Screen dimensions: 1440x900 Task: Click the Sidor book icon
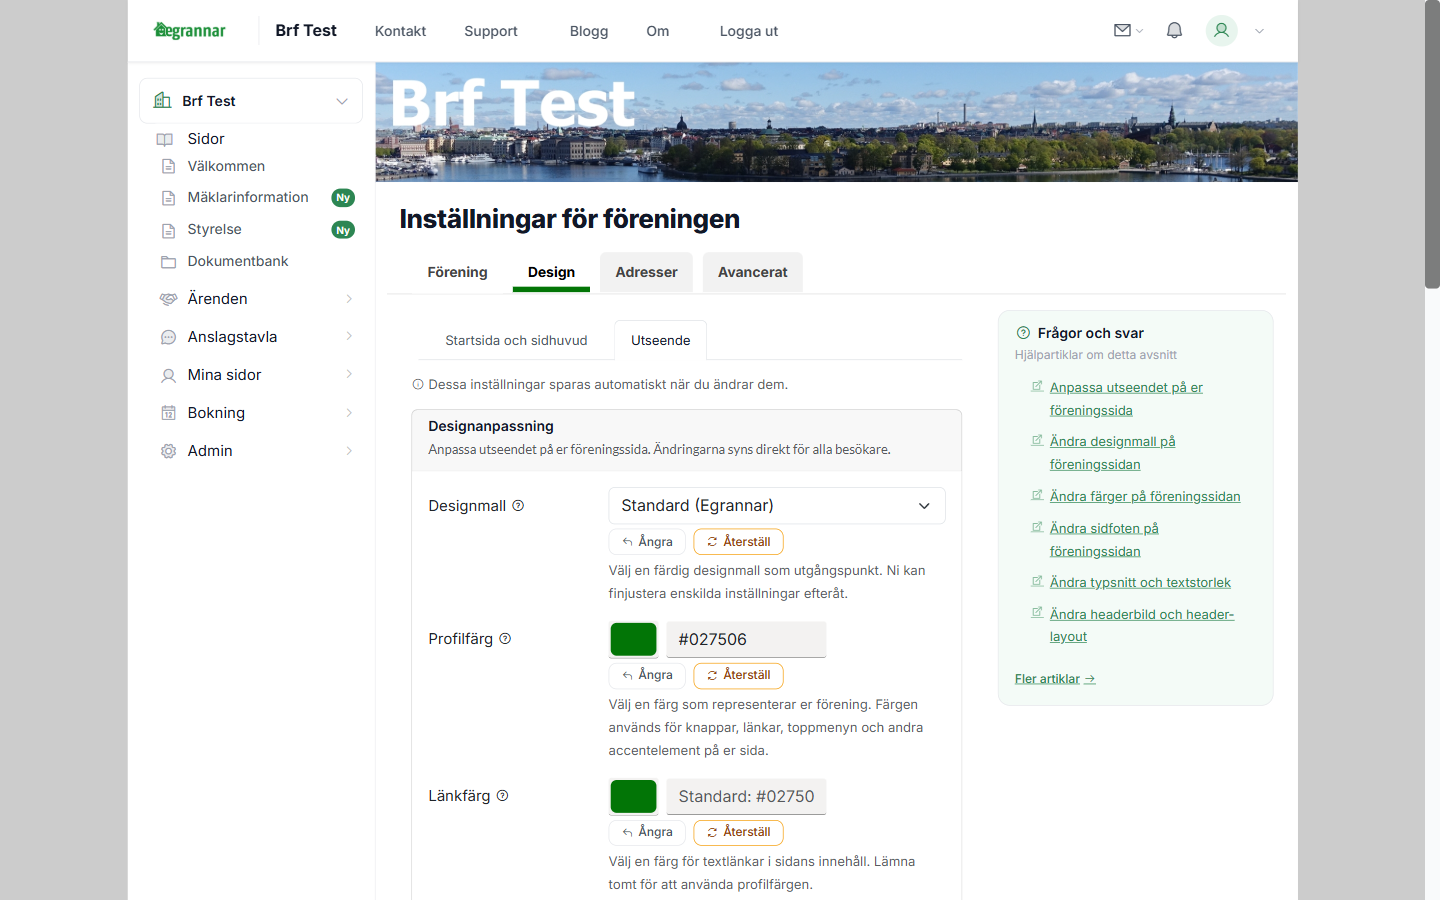165,139
